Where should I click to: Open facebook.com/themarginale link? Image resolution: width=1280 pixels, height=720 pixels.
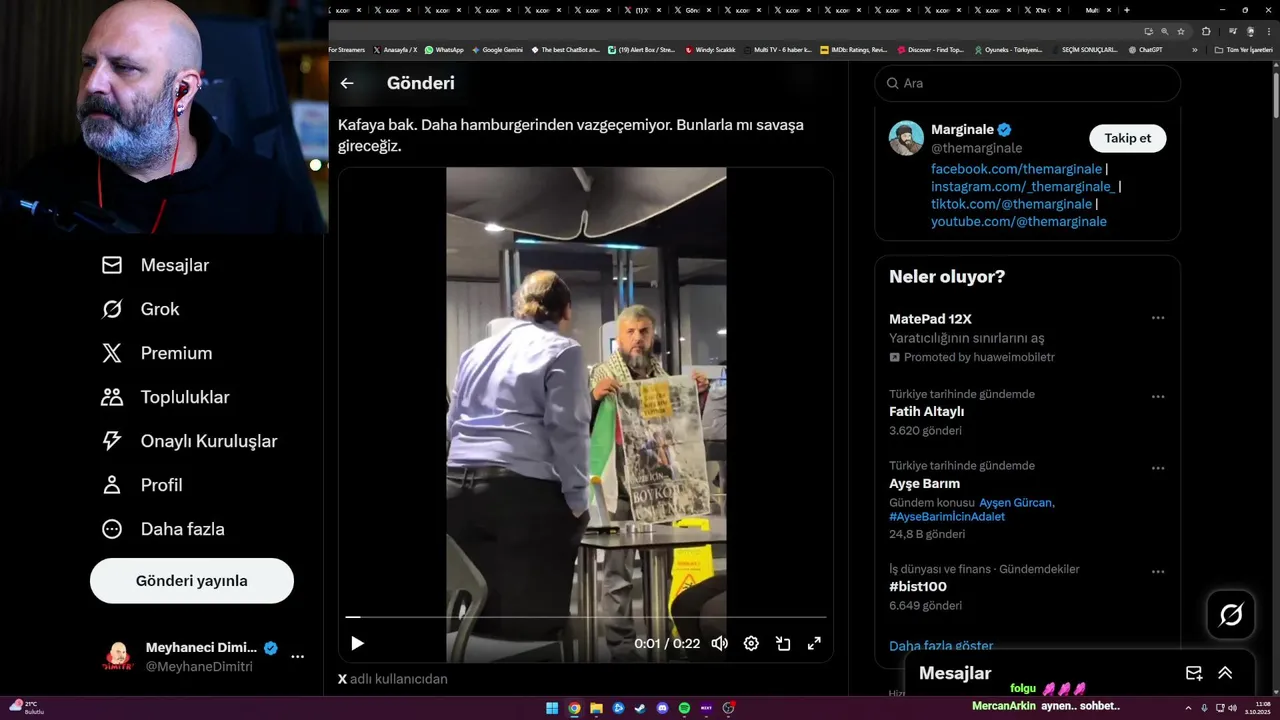coord(1016,169)
